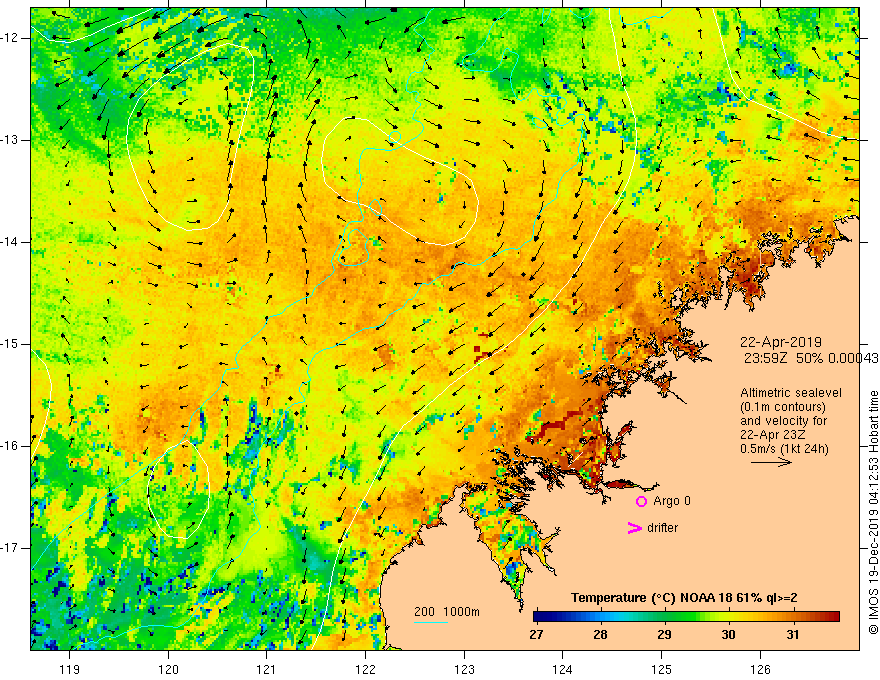Click the colorbar tick label 29
This screenshot has height=680, width=880.
point(664,635)
